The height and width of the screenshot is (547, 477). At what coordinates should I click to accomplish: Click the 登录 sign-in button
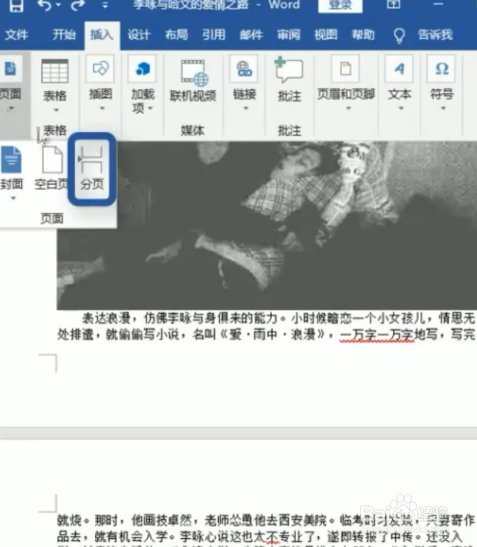340,6
